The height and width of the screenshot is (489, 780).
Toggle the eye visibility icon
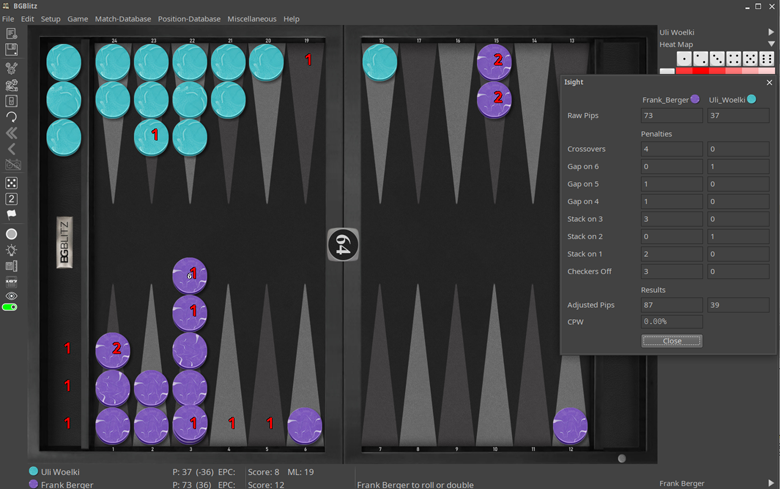coord(11,296)
